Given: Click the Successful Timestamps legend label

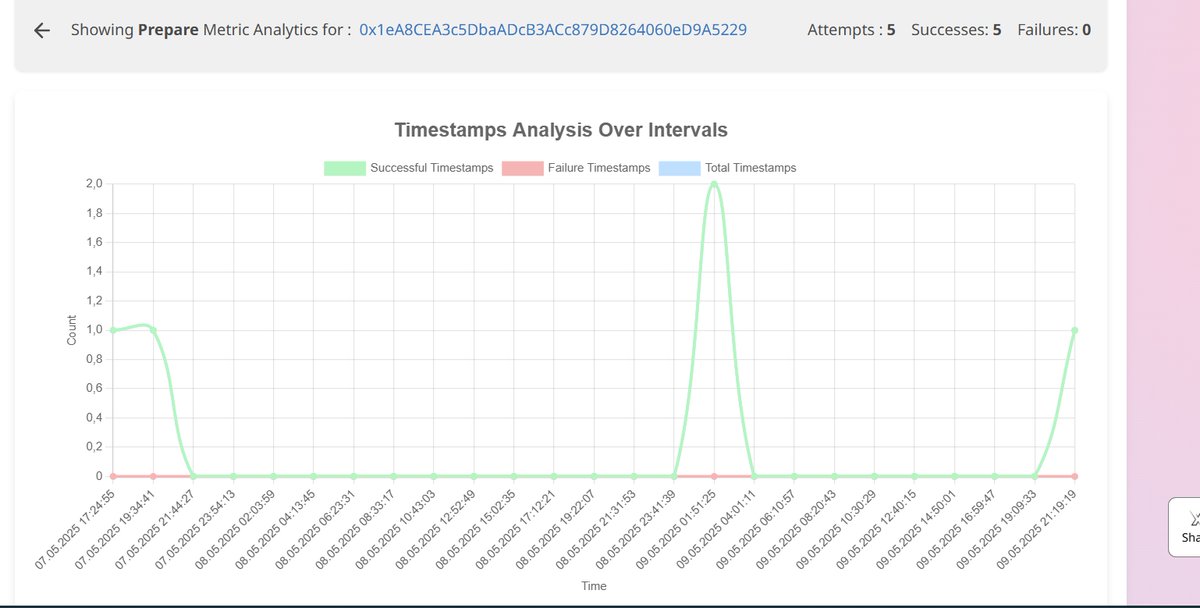Looking at the screenshot, I should 431,168.
